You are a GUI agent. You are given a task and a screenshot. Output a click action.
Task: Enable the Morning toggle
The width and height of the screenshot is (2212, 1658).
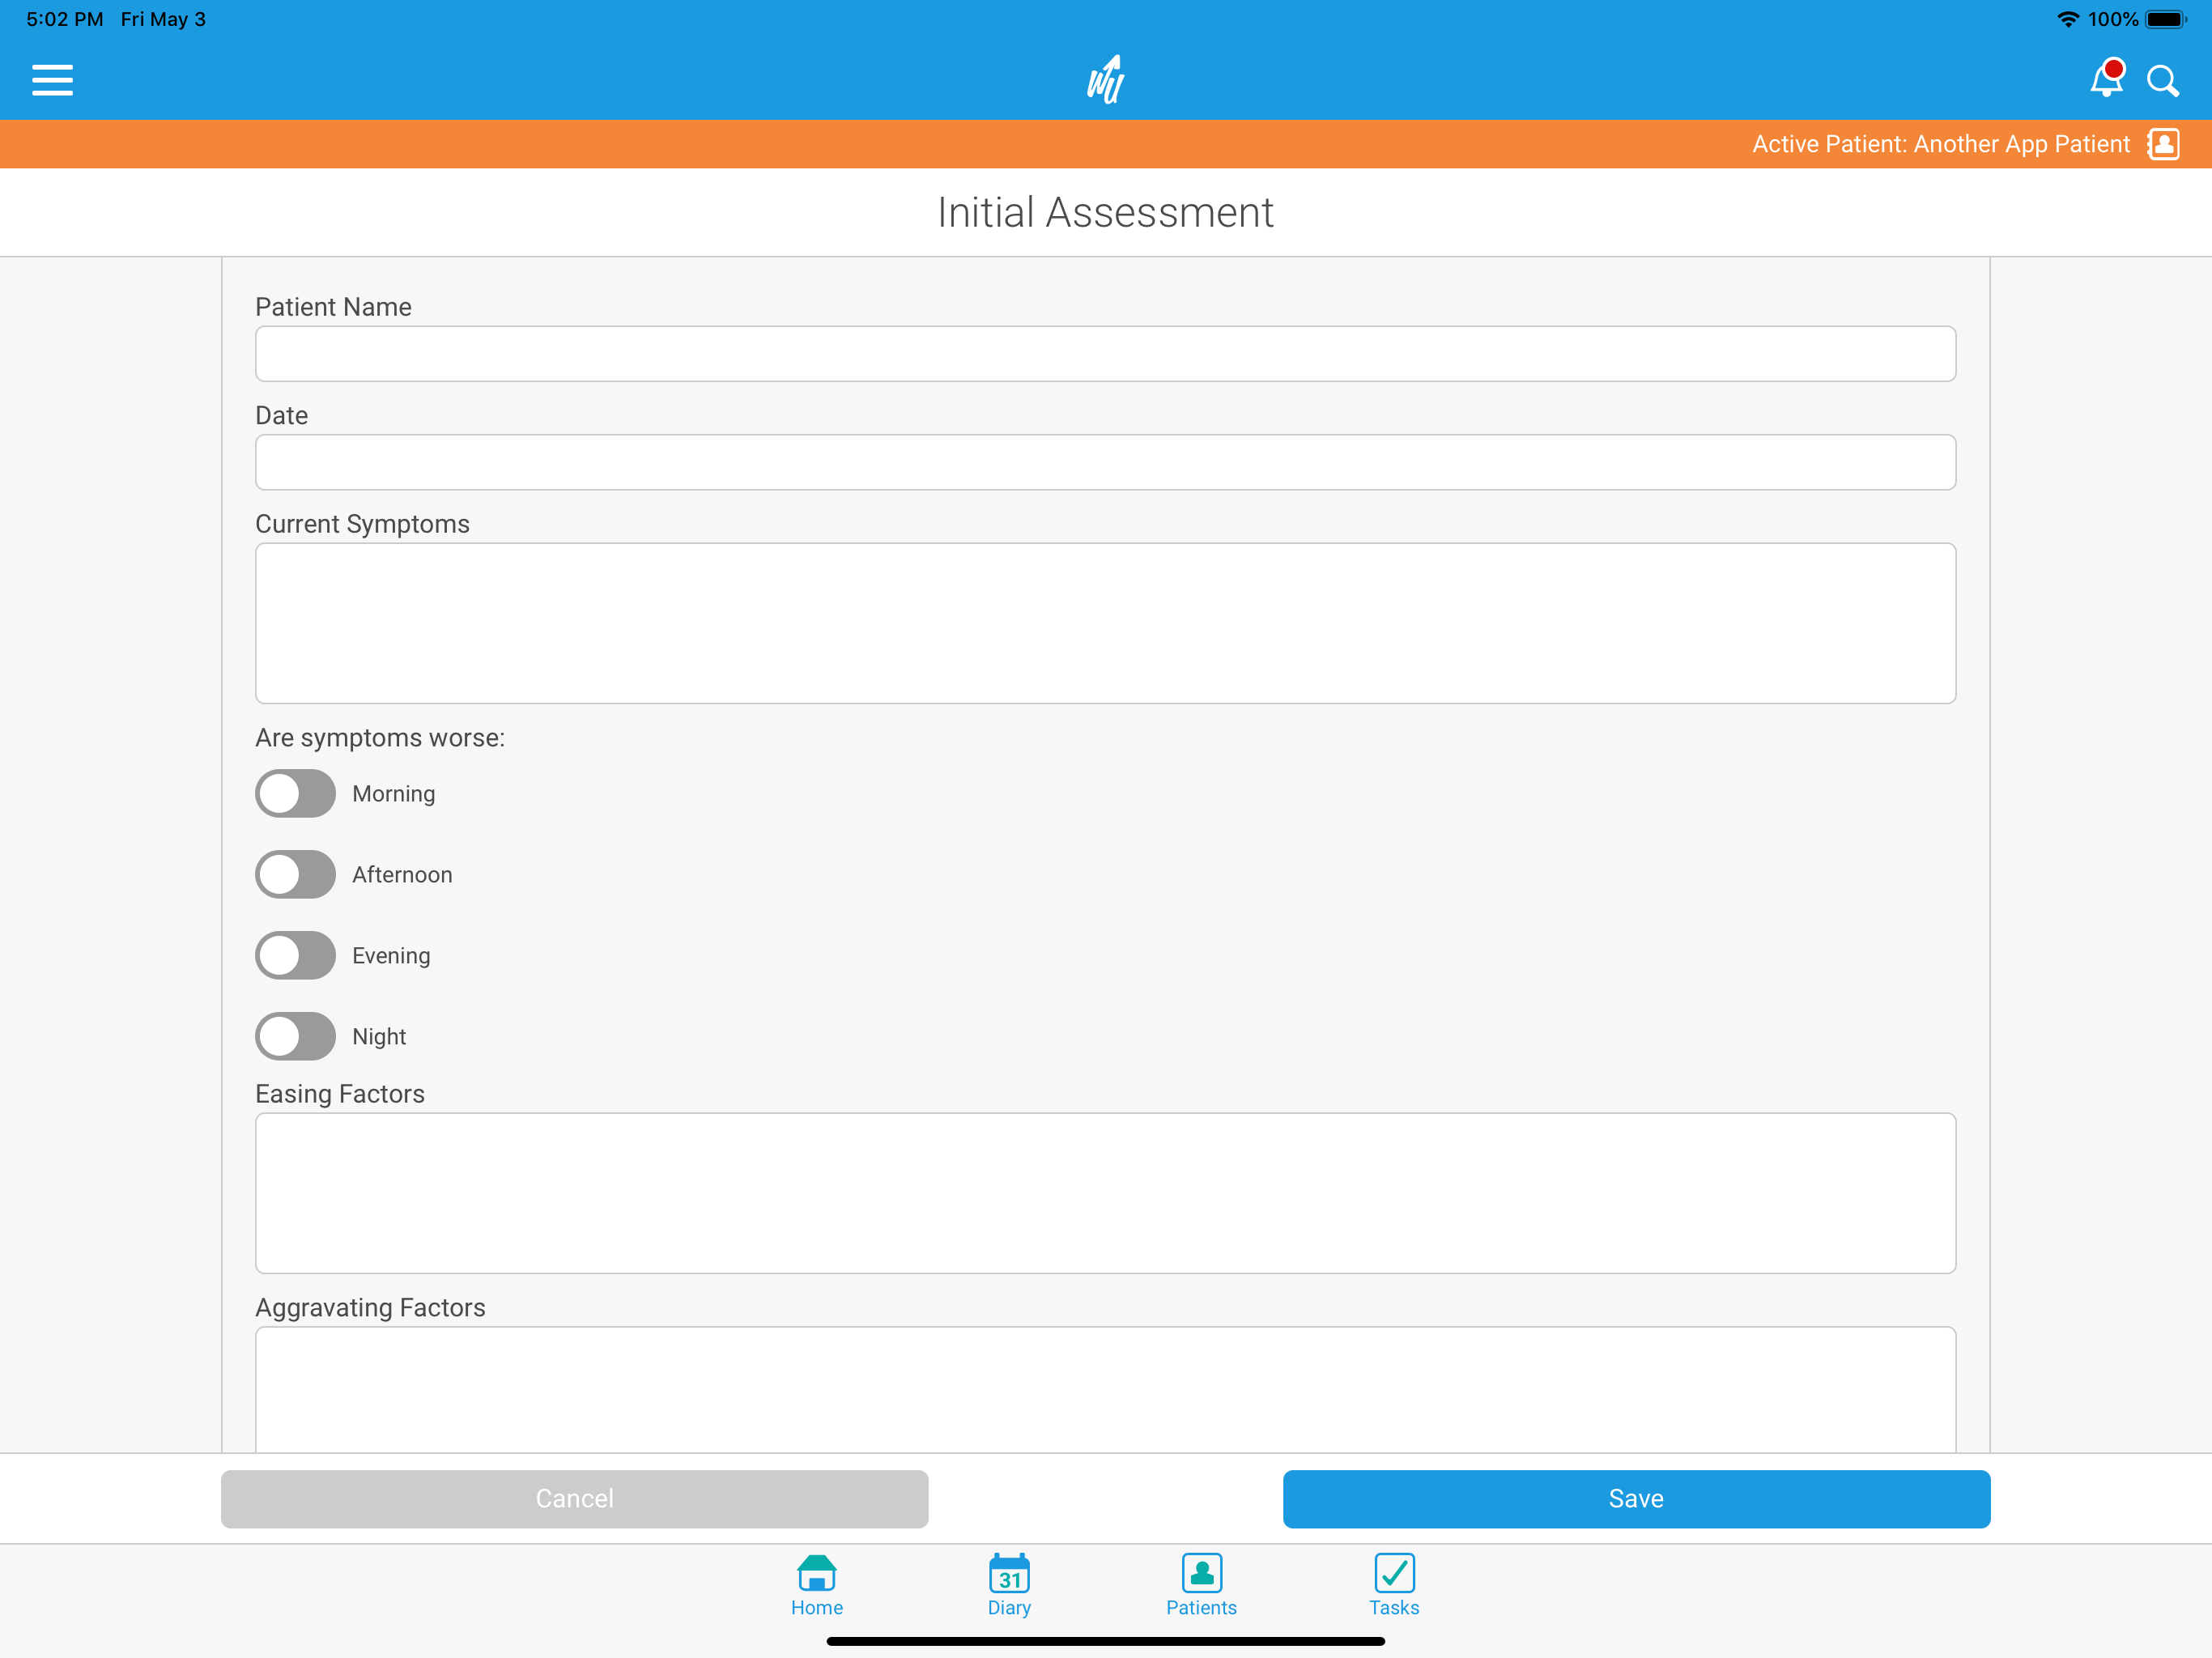pyautogui.click(x=295, y=793)
